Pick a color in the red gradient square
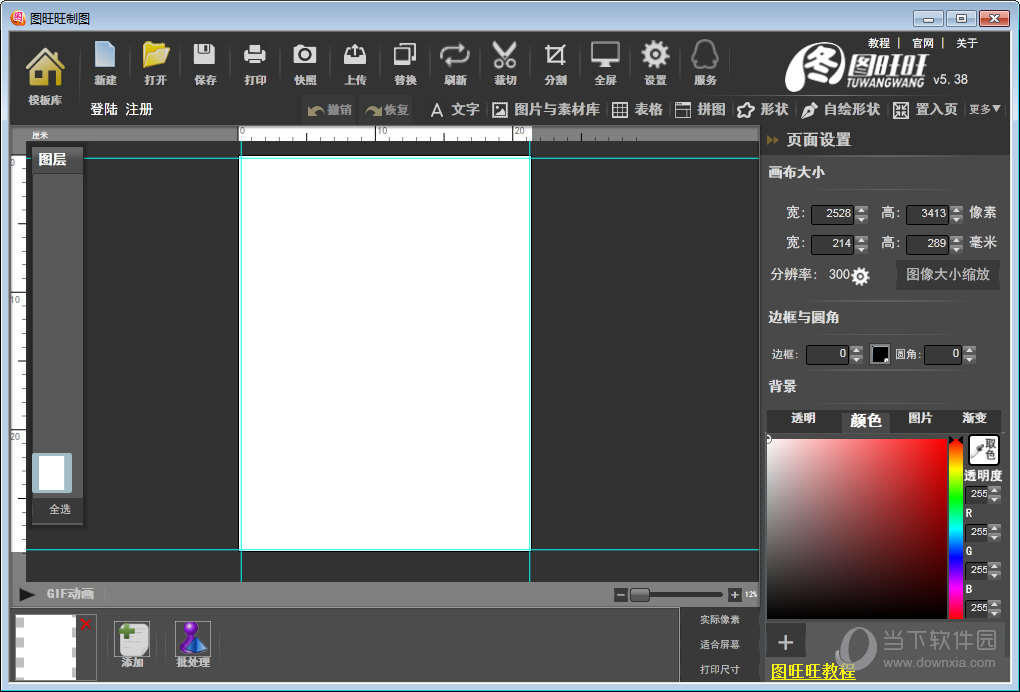1020x692 pixels. click(857, 528)
